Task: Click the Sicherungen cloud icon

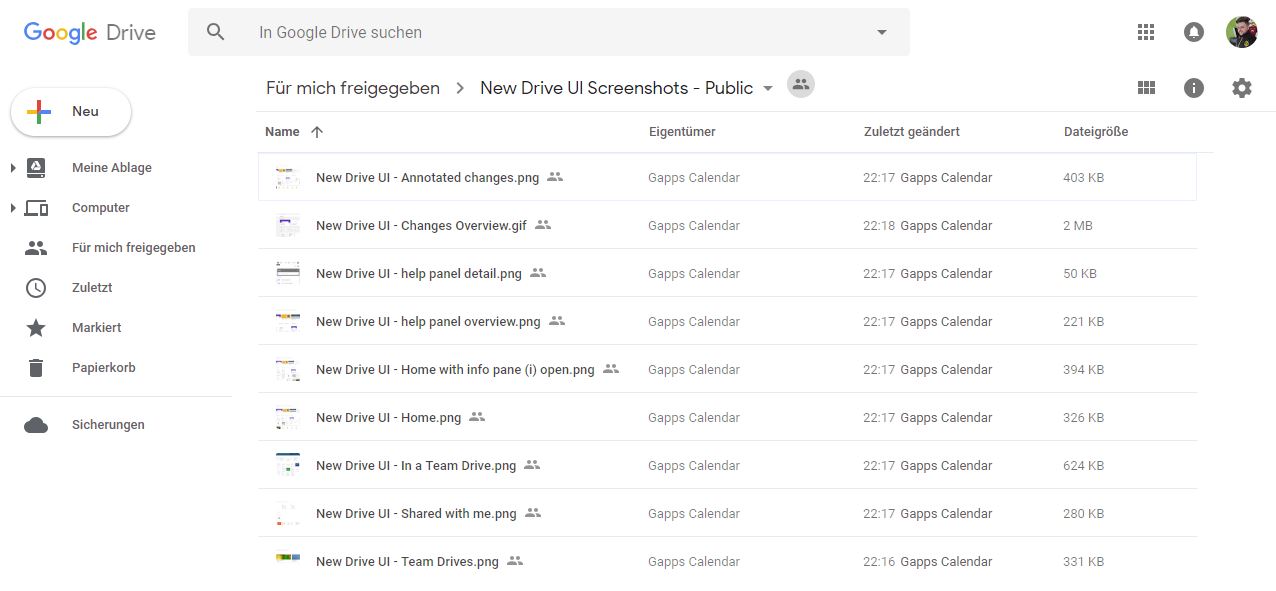Action: pos(36,425)
